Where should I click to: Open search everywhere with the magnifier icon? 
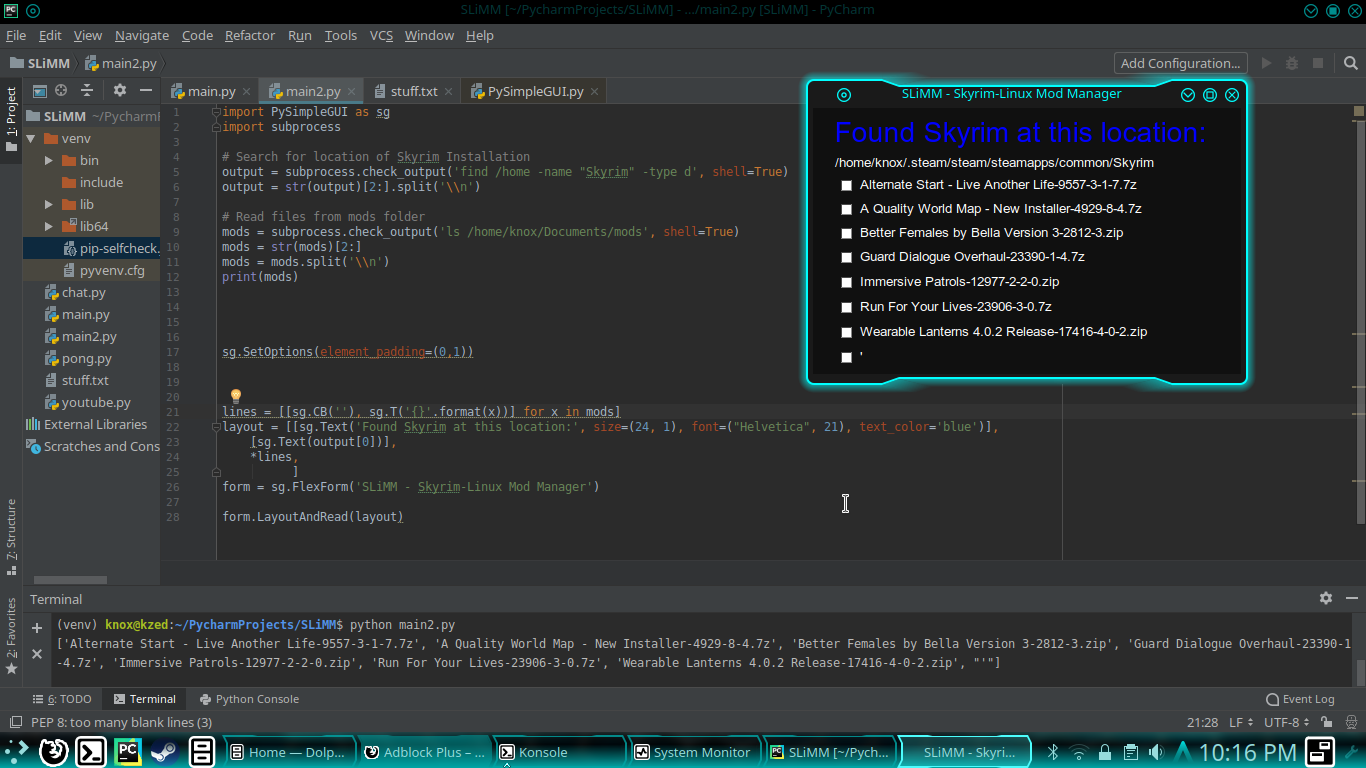pyautogui.click(x=1351, y=62)
